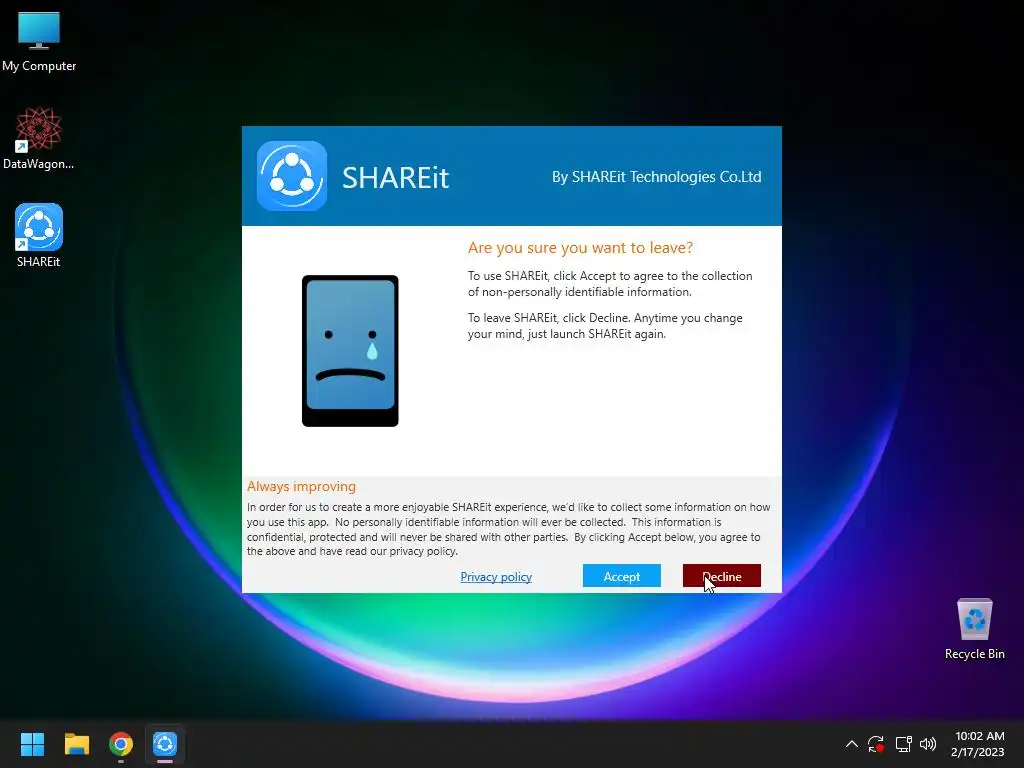The height and width of the screenshot is (768, 1024).
Task: Click the sad crying phone illustration
Action: click(x=350, y=351)
